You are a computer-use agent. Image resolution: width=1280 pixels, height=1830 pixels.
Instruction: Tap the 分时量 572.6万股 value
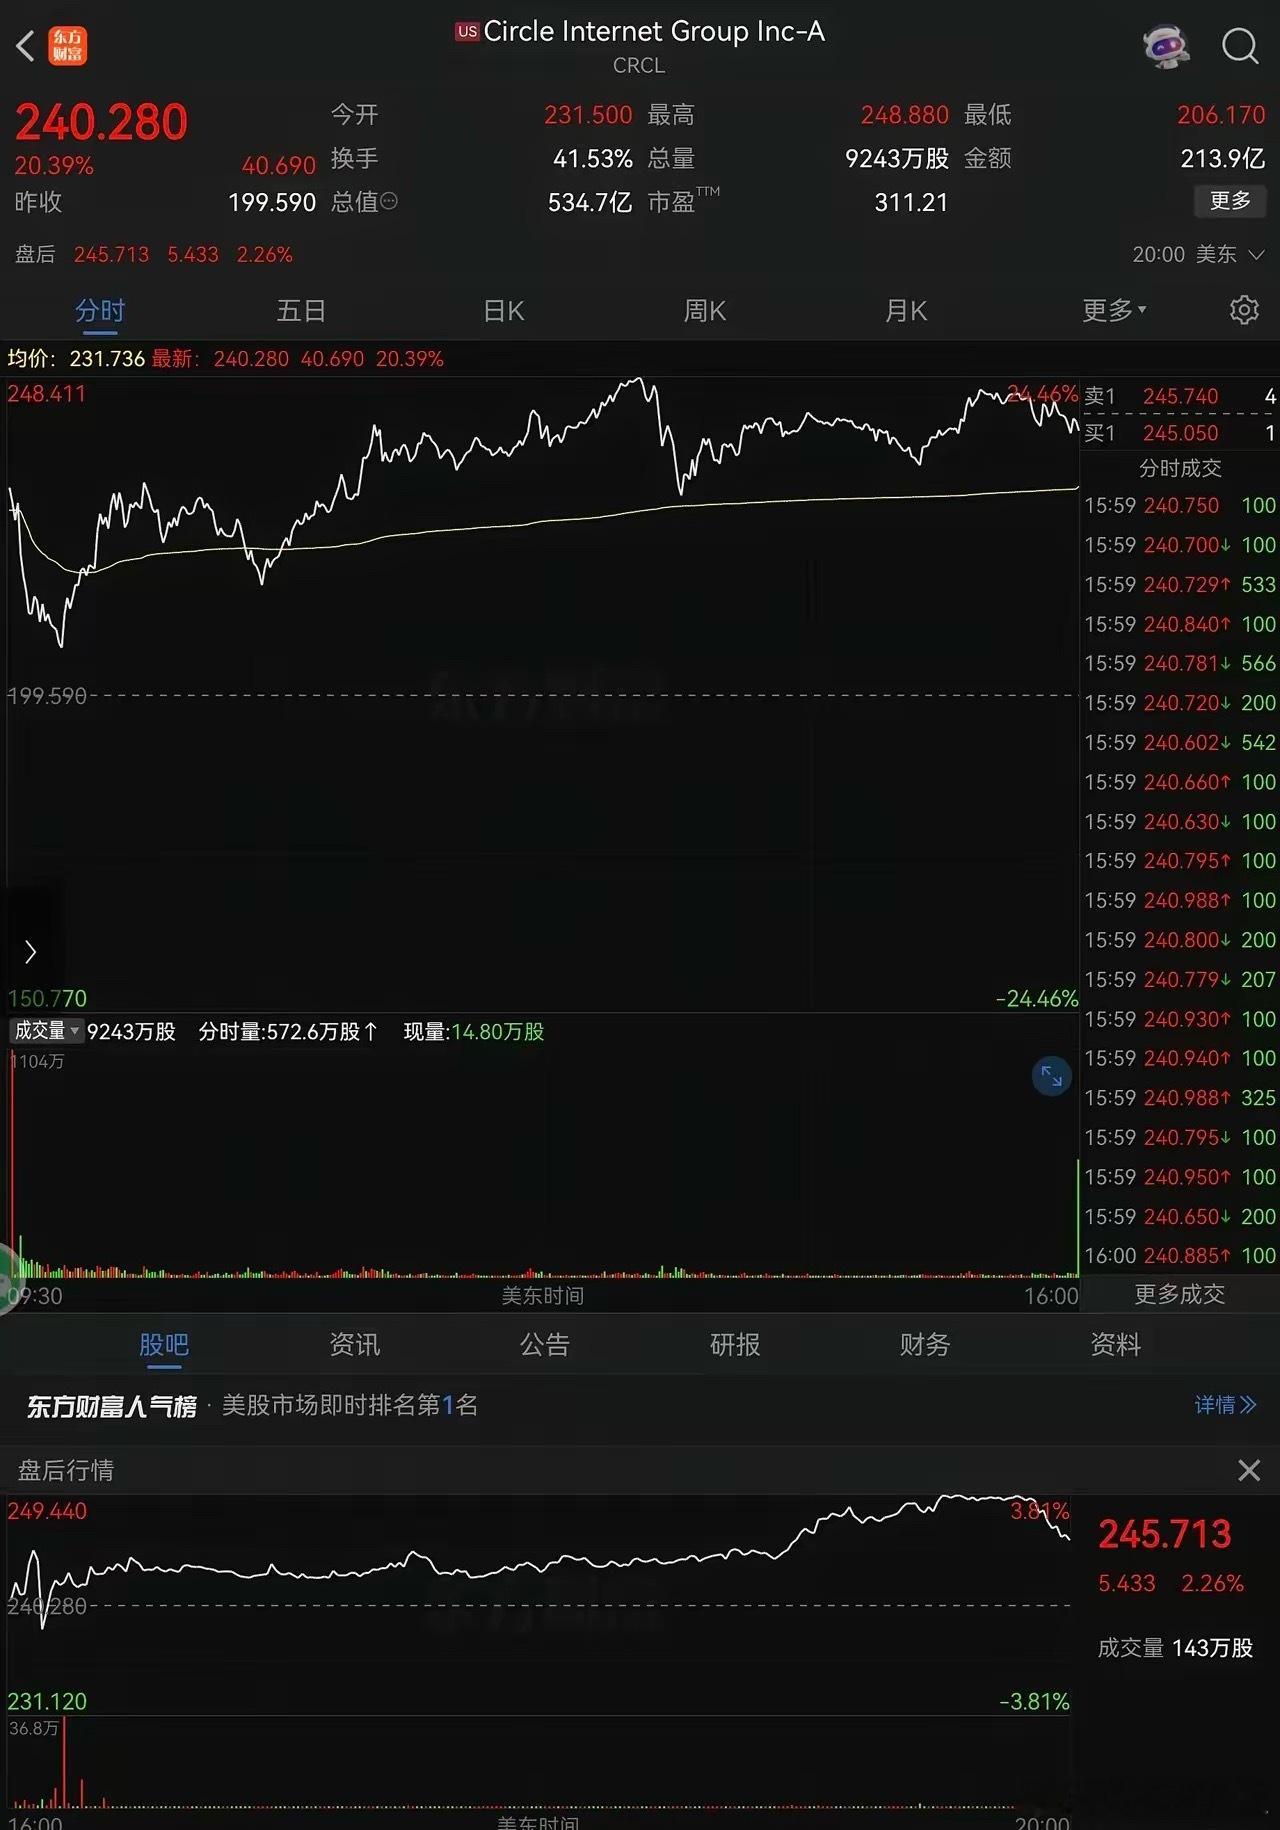point(288,1031)
